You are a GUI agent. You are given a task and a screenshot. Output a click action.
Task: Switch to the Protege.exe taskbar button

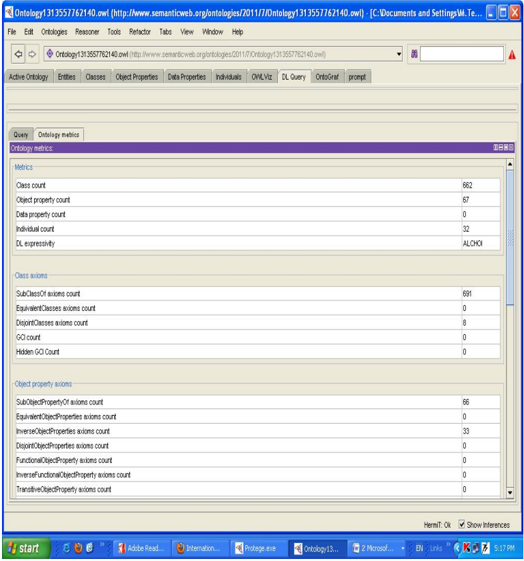[256, 548]
